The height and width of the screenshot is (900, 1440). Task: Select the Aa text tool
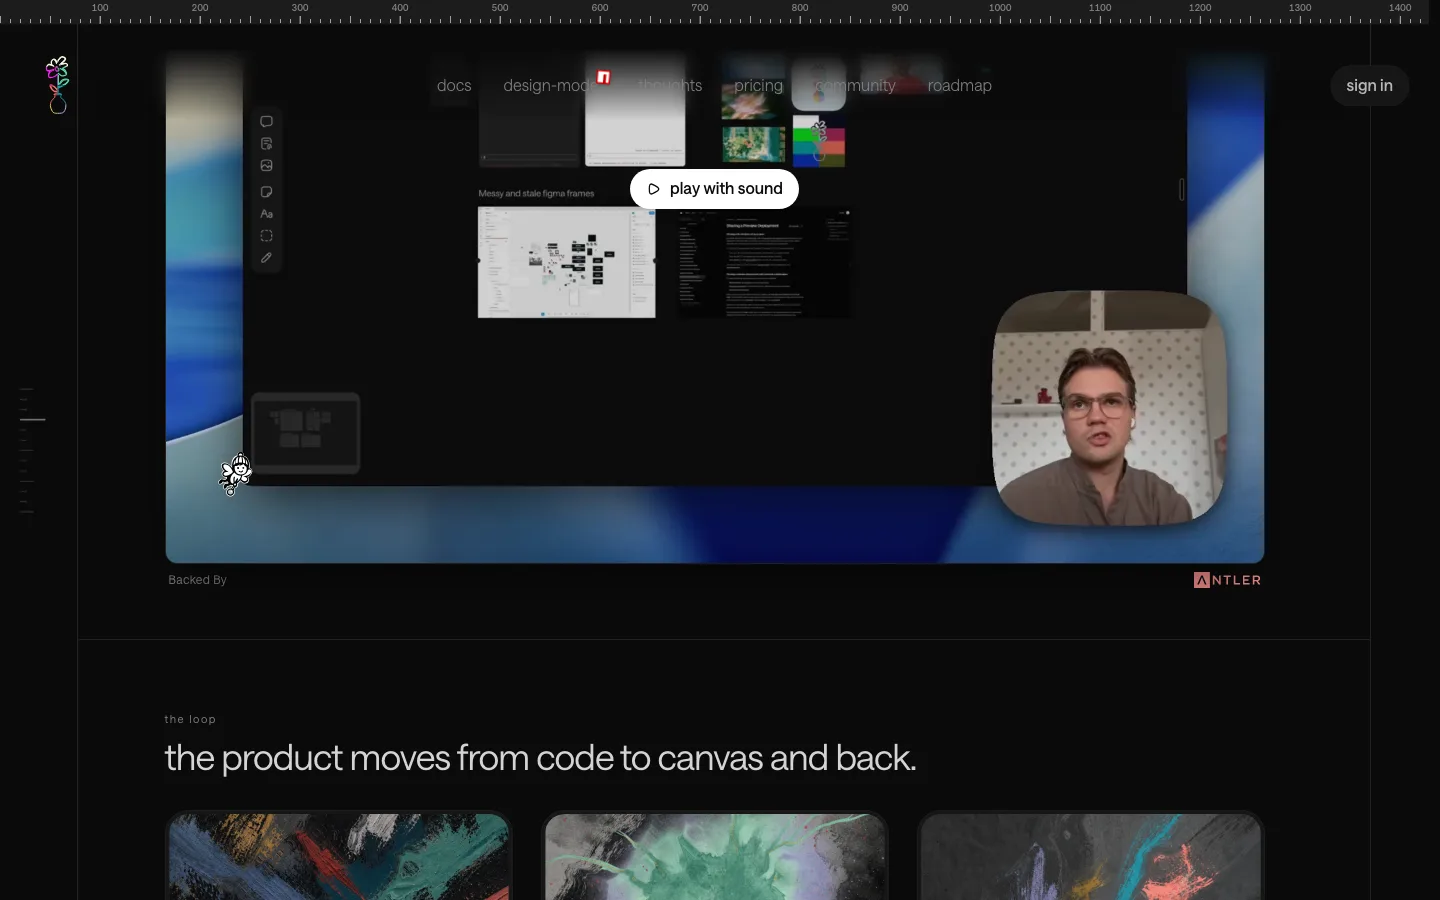pyautogui.click(x=266, y=214)
